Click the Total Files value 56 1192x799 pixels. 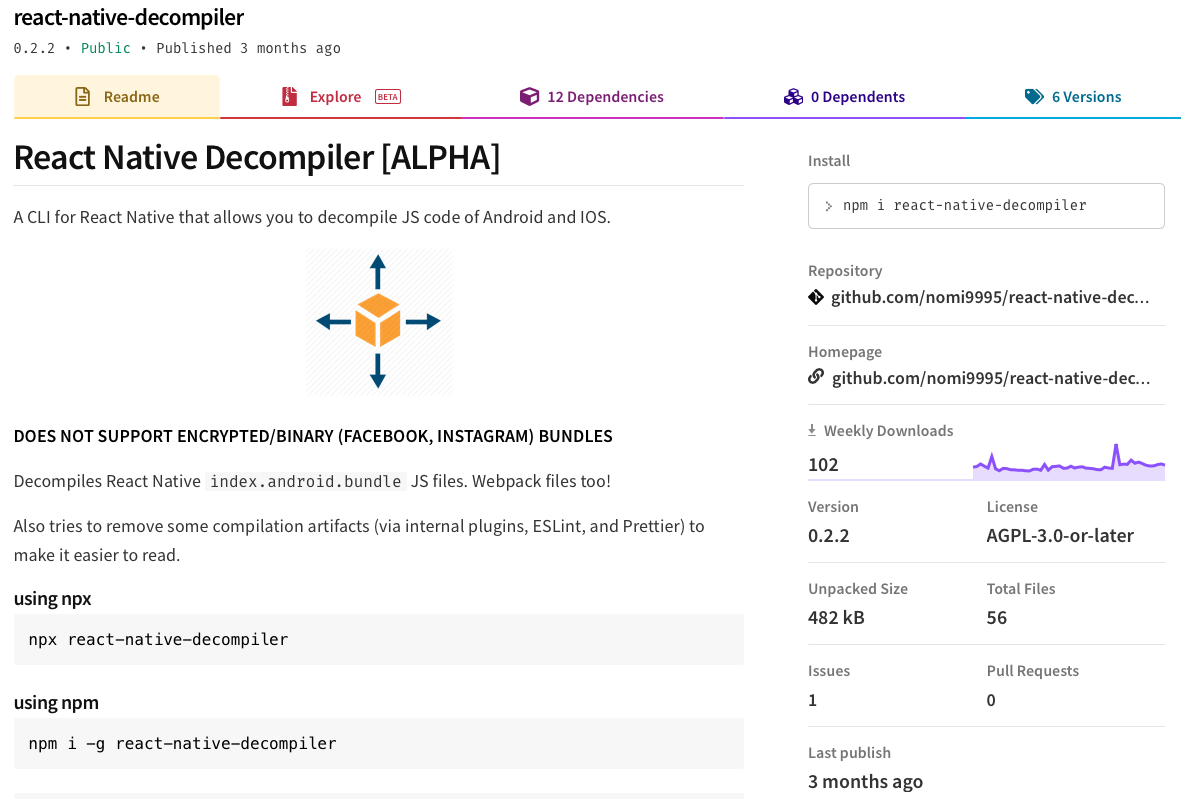(x=997, y=617)
